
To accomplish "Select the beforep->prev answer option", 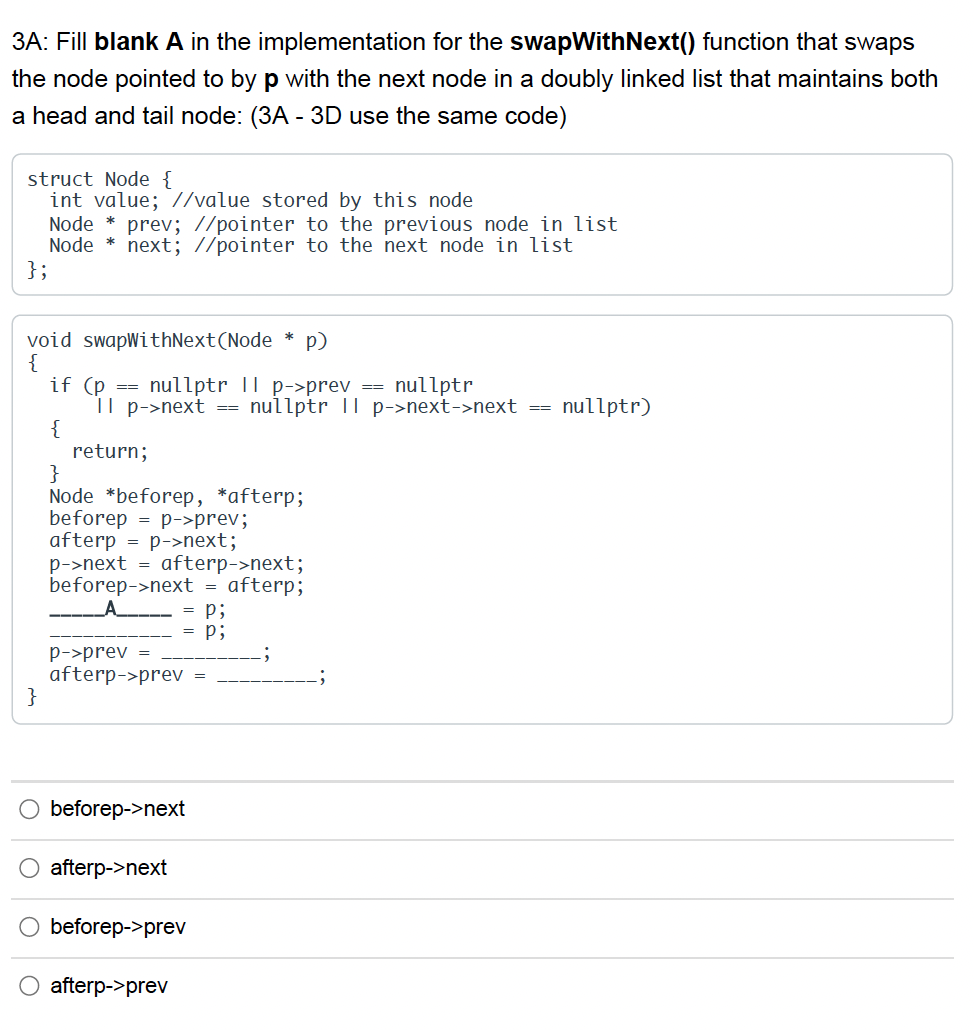I will tap(29, 927).
